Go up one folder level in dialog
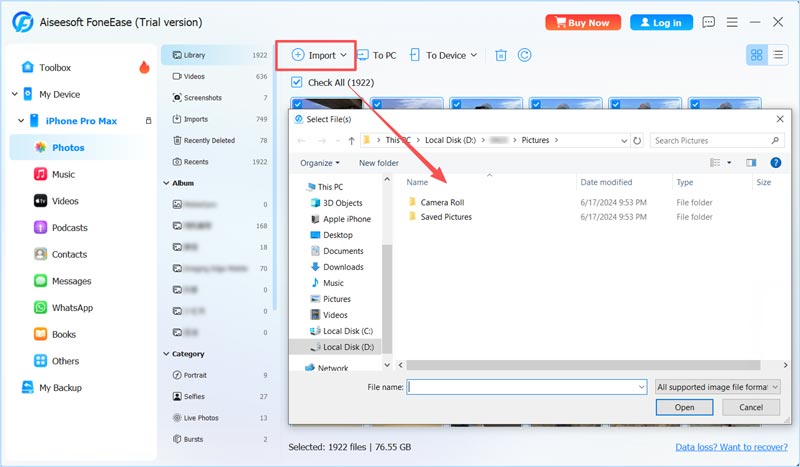800x467 pixels. 351,140
